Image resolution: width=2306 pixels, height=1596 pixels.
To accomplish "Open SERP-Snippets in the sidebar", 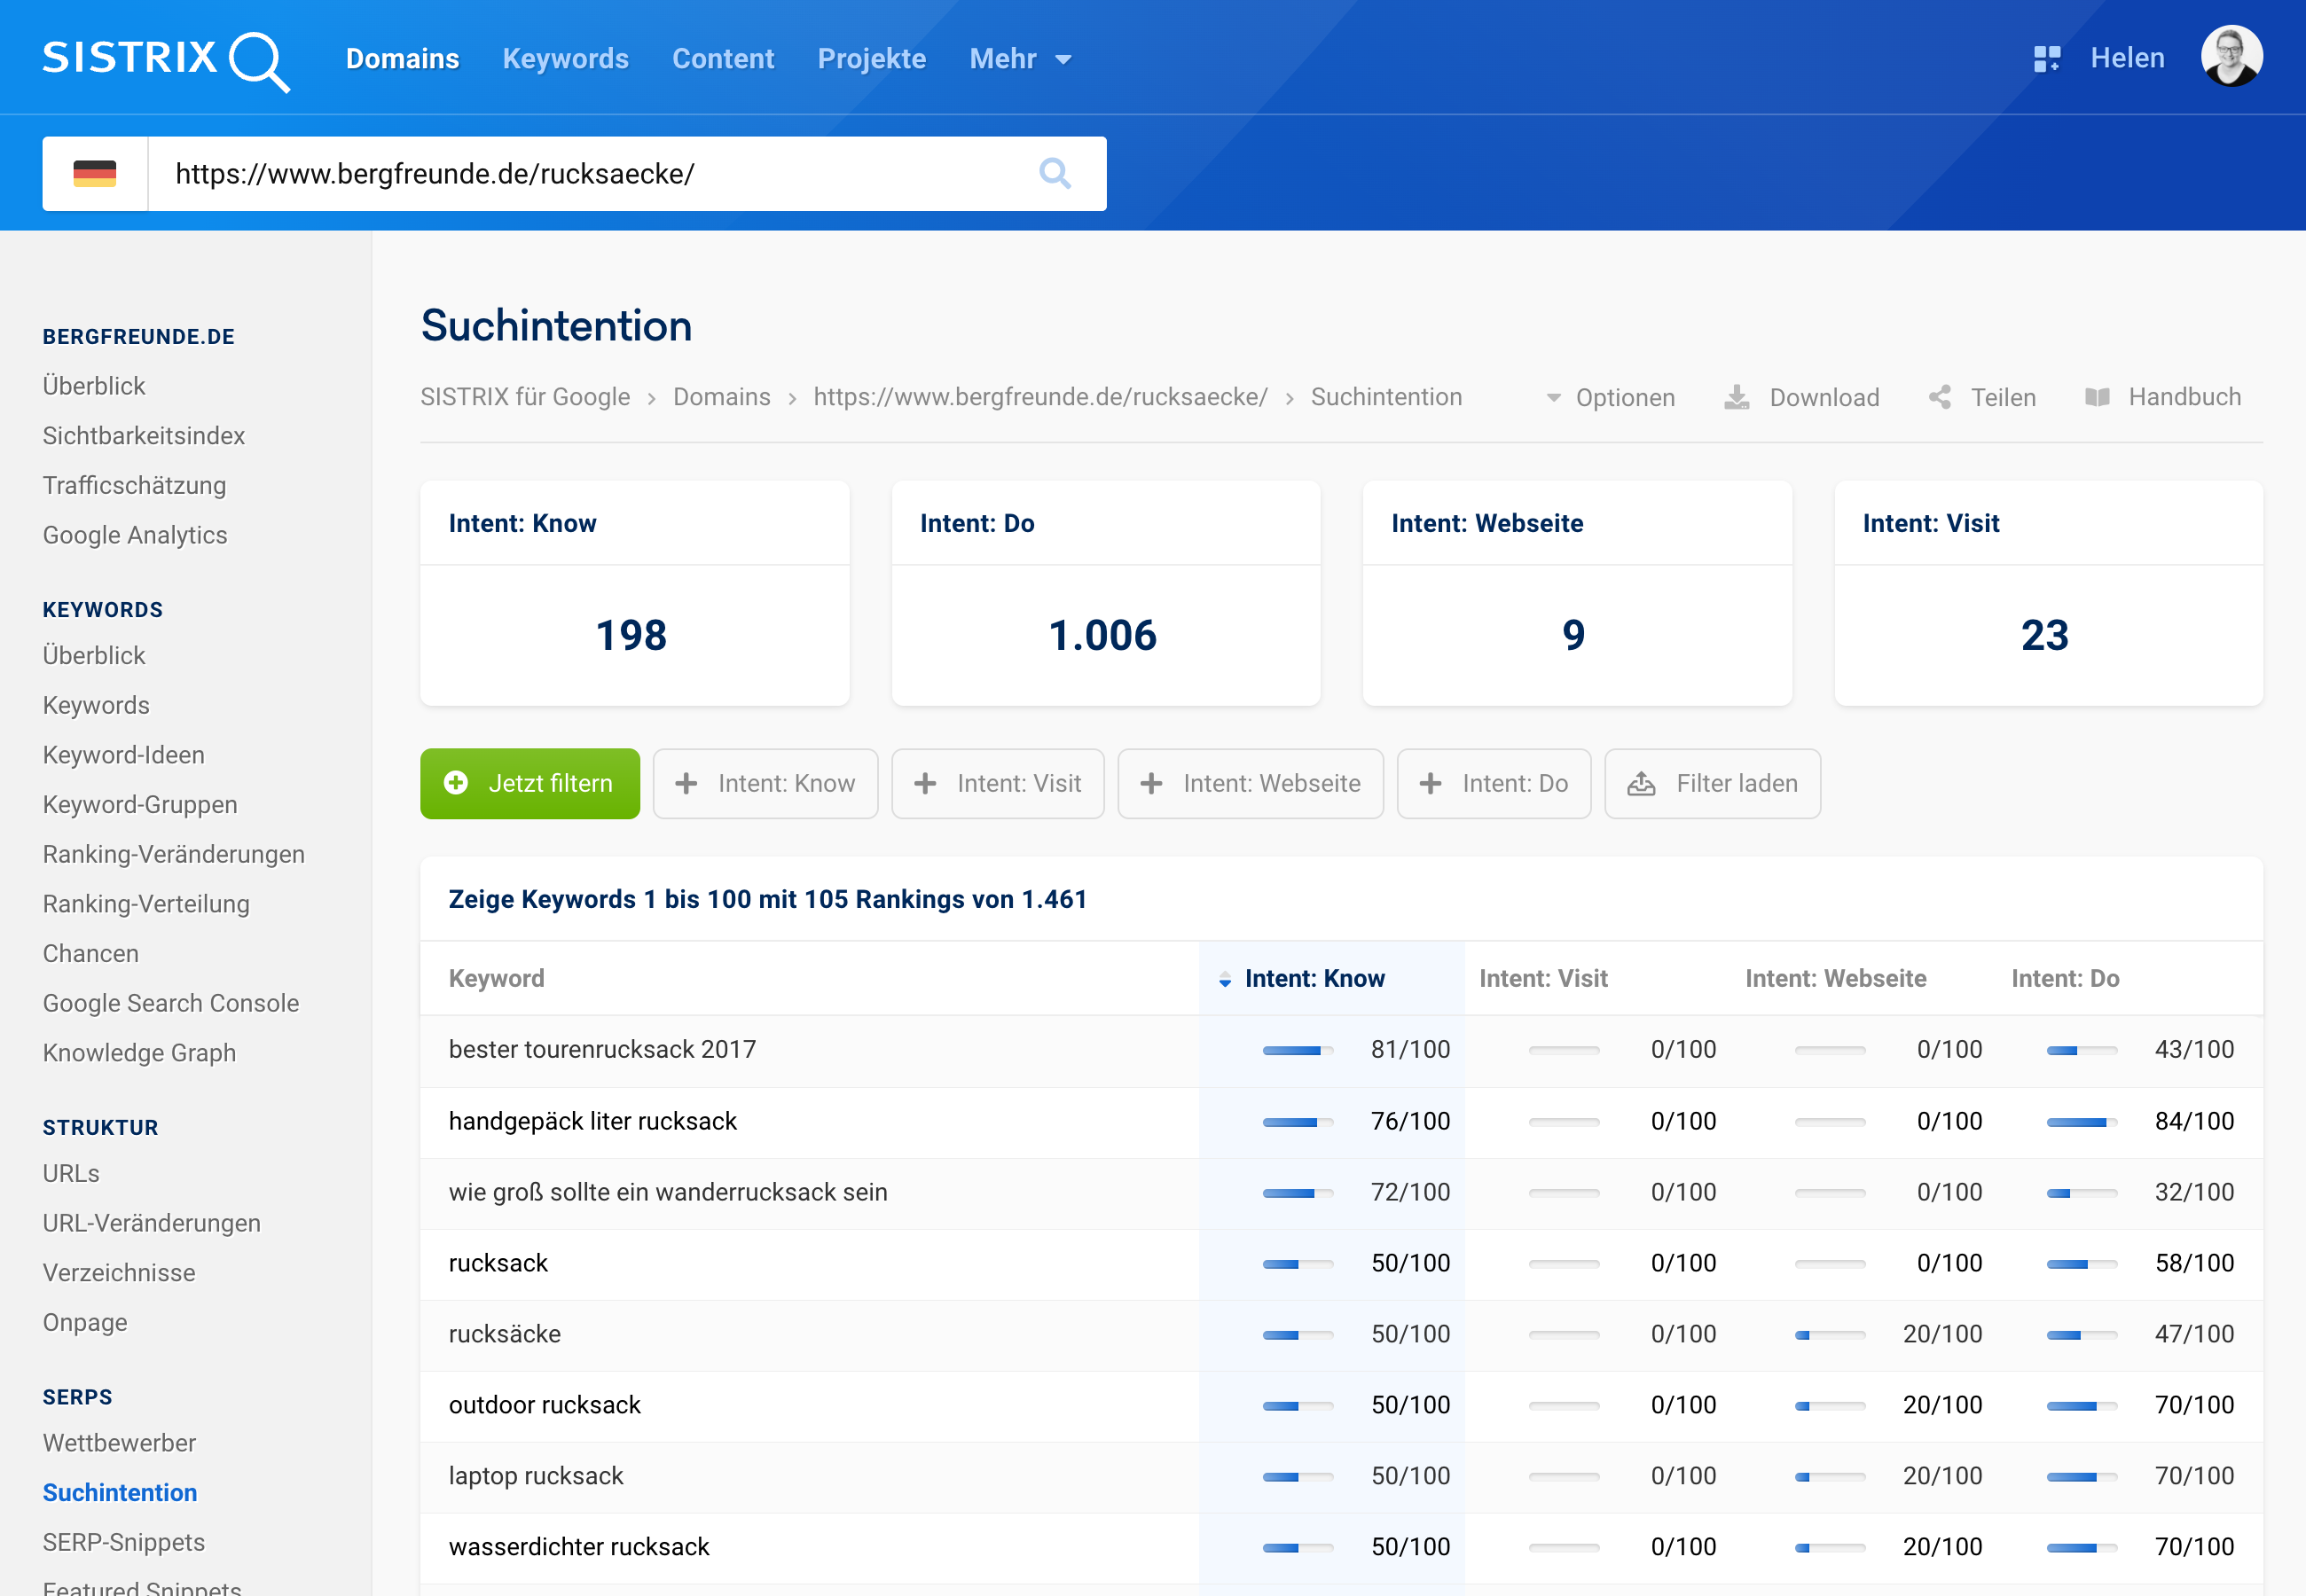I will pyautogui.click(x=124, y=1543).
